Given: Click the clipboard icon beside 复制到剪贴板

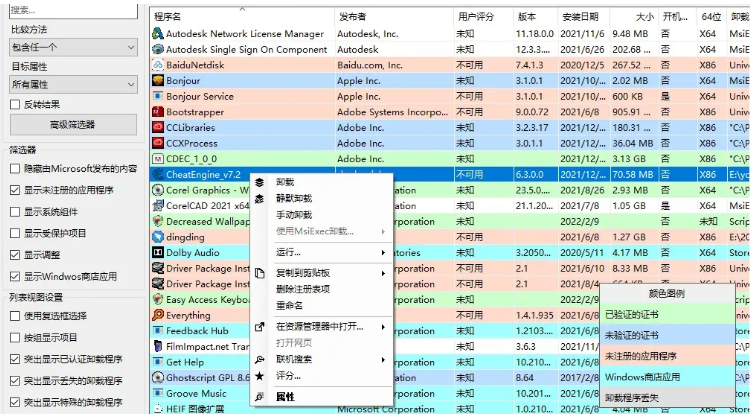Looking at the screenshot, I should [x=259, y=273].
